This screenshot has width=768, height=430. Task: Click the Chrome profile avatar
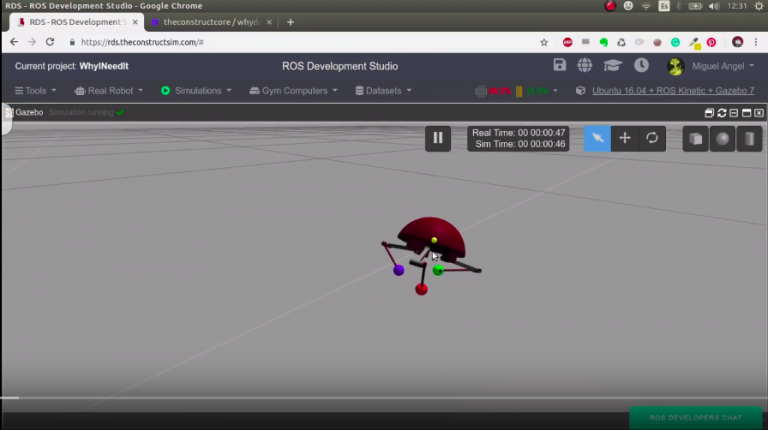coord(737,42)
